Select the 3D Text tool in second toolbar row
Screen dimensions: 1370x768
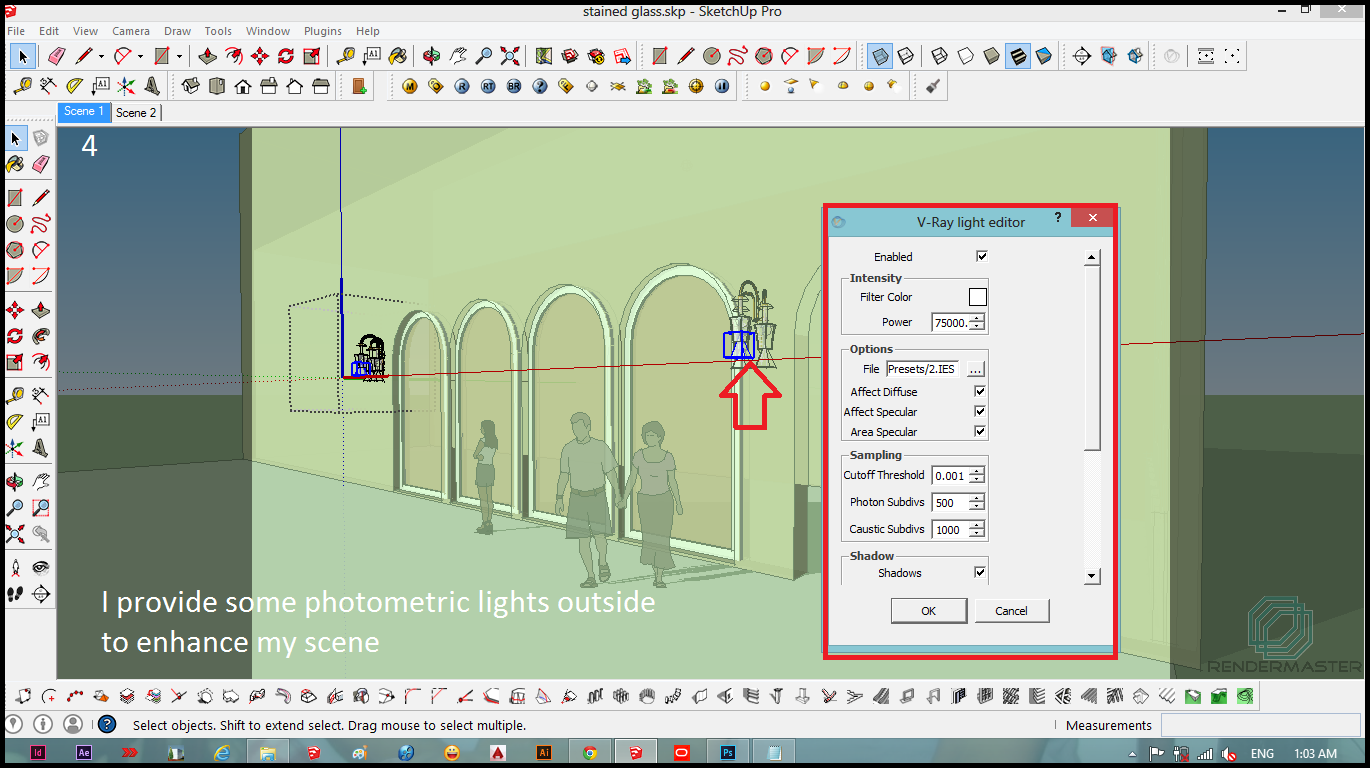click(152, 86)
